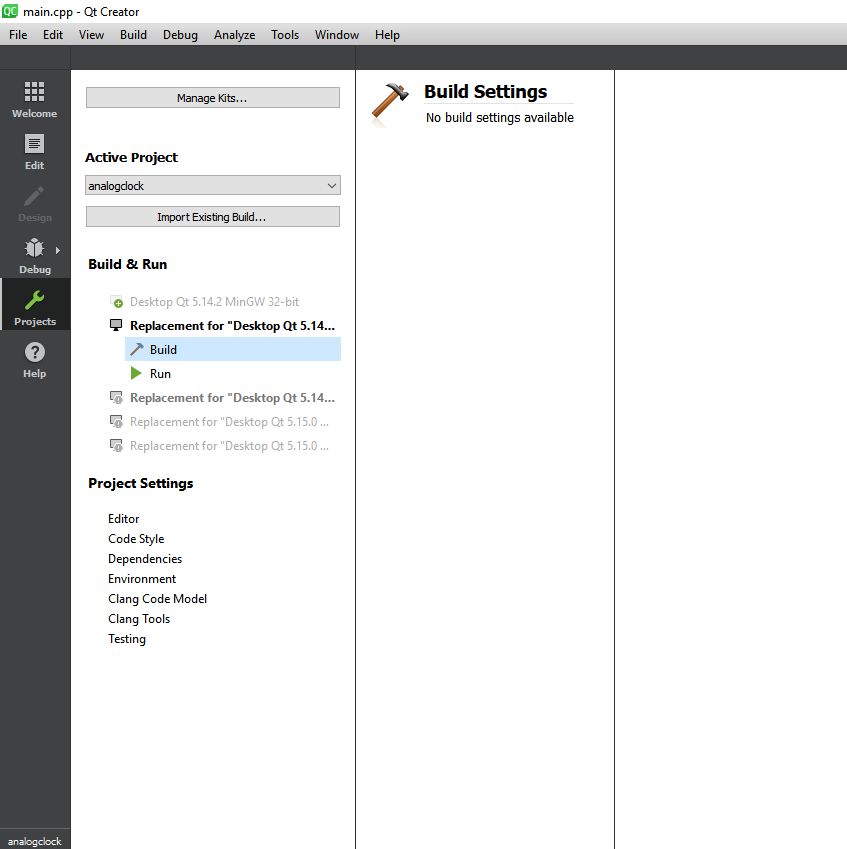The image size is (847, 849).
Task: Open the Analyze menu
Action: (234, 35)
